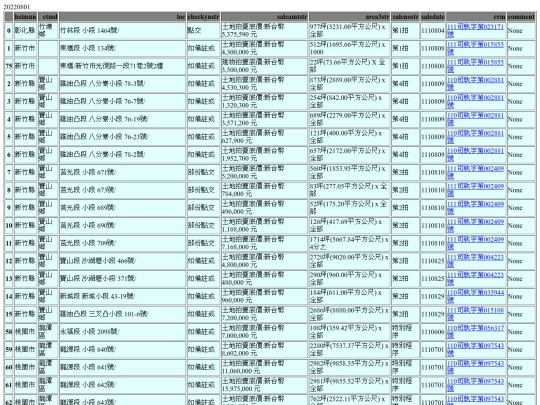Image resolution: width=540 pixels, height=405 pixels.
Task: Select the 7,200,000 元 sale amount cell
Action: tap(264, 314)
